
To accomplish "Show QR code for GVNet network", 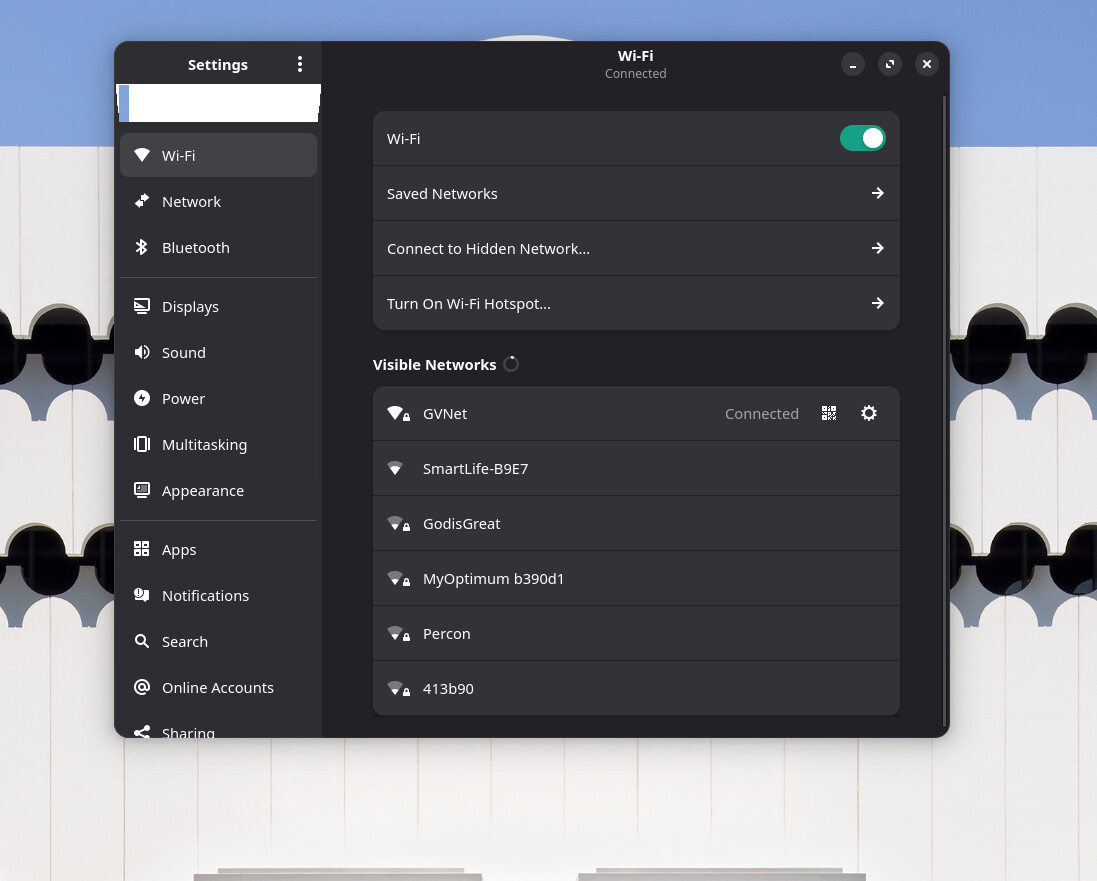I will (829, 413).
